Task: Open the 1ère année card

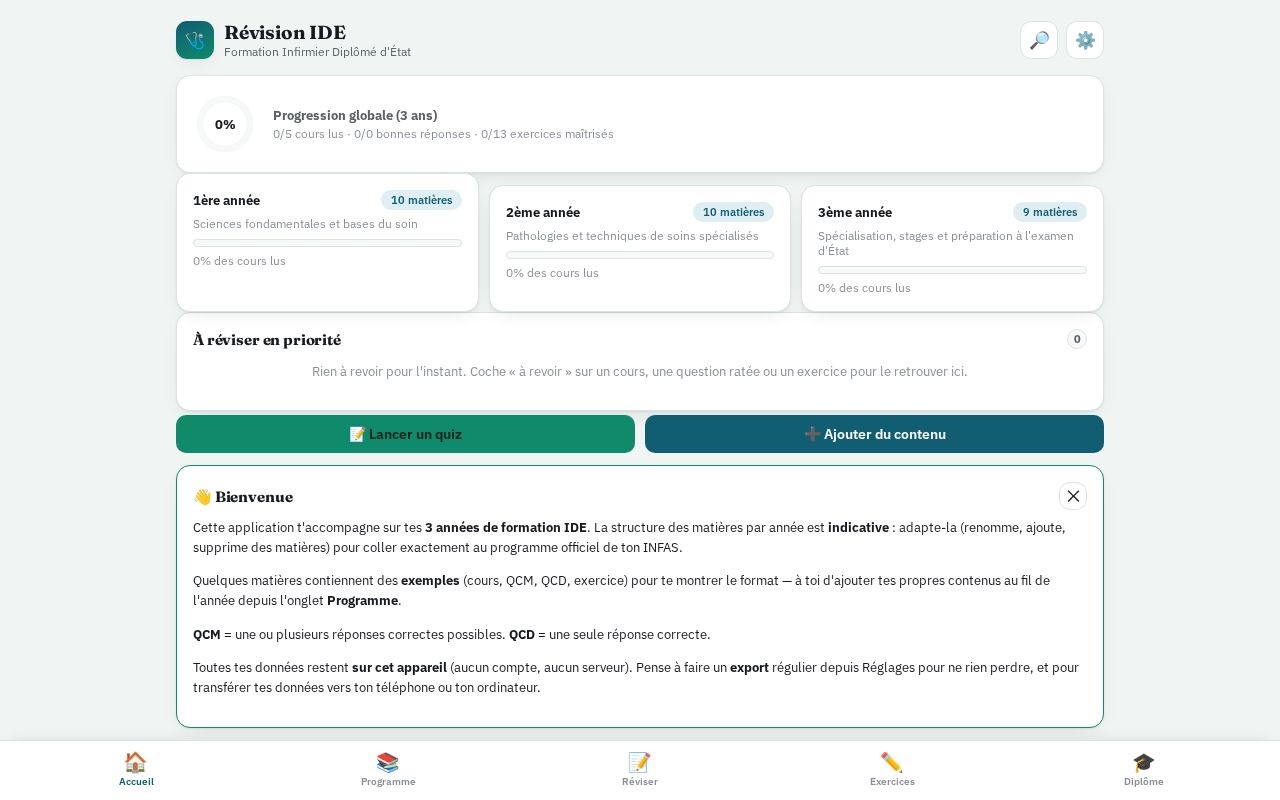Action: pyautogui.click(x=327, y=243)
